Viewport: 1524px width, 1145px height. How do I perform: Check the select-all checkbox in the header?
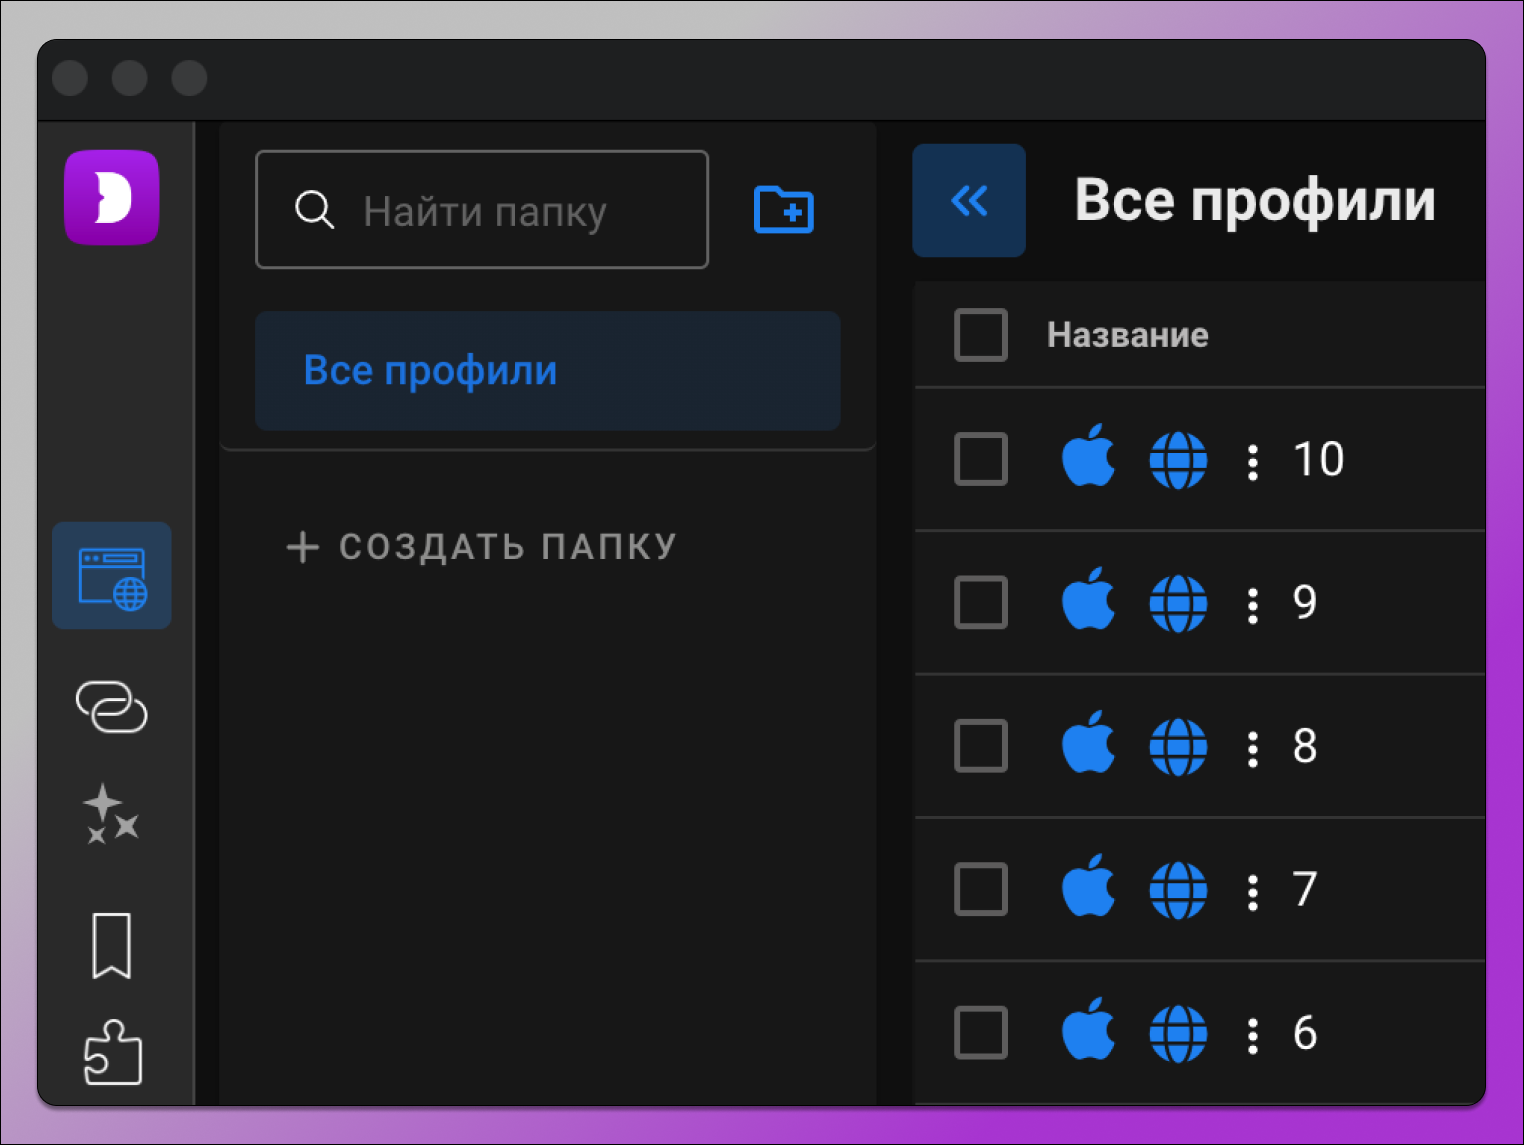(x=980, y=335)
